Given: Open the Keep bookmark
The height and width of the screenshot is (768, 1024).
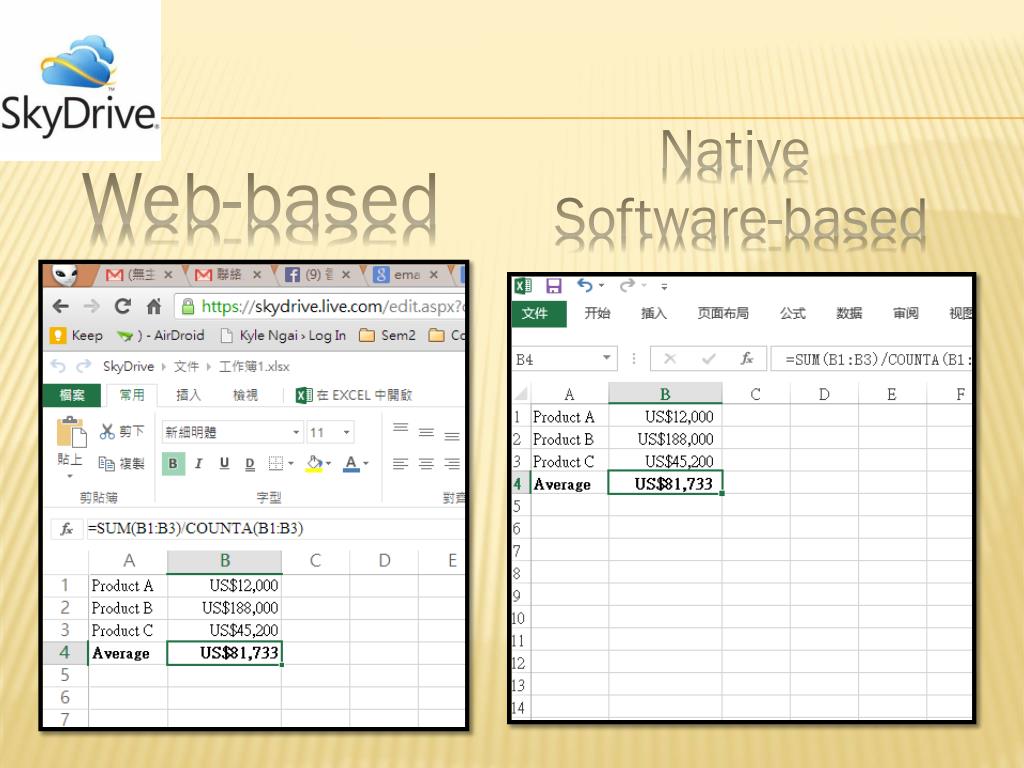Looking at the screenshot, I should [x=76, y=335].
